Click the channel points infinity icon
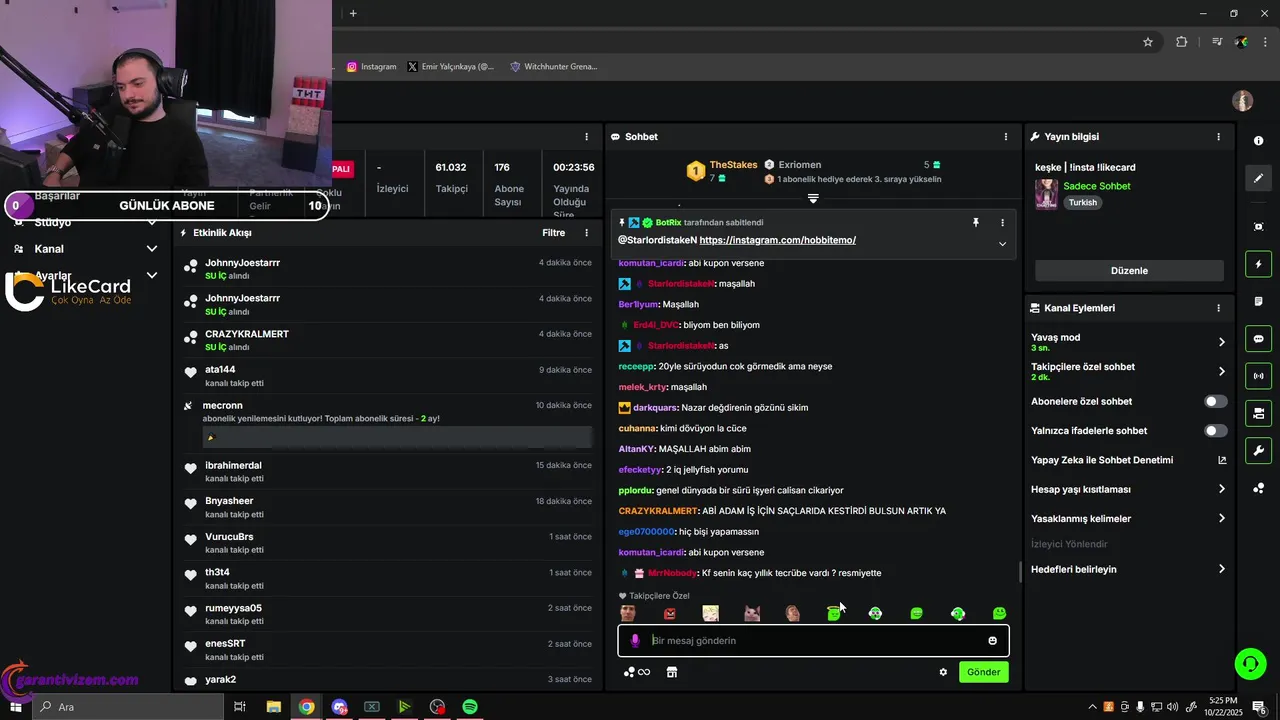 (637, 672)
